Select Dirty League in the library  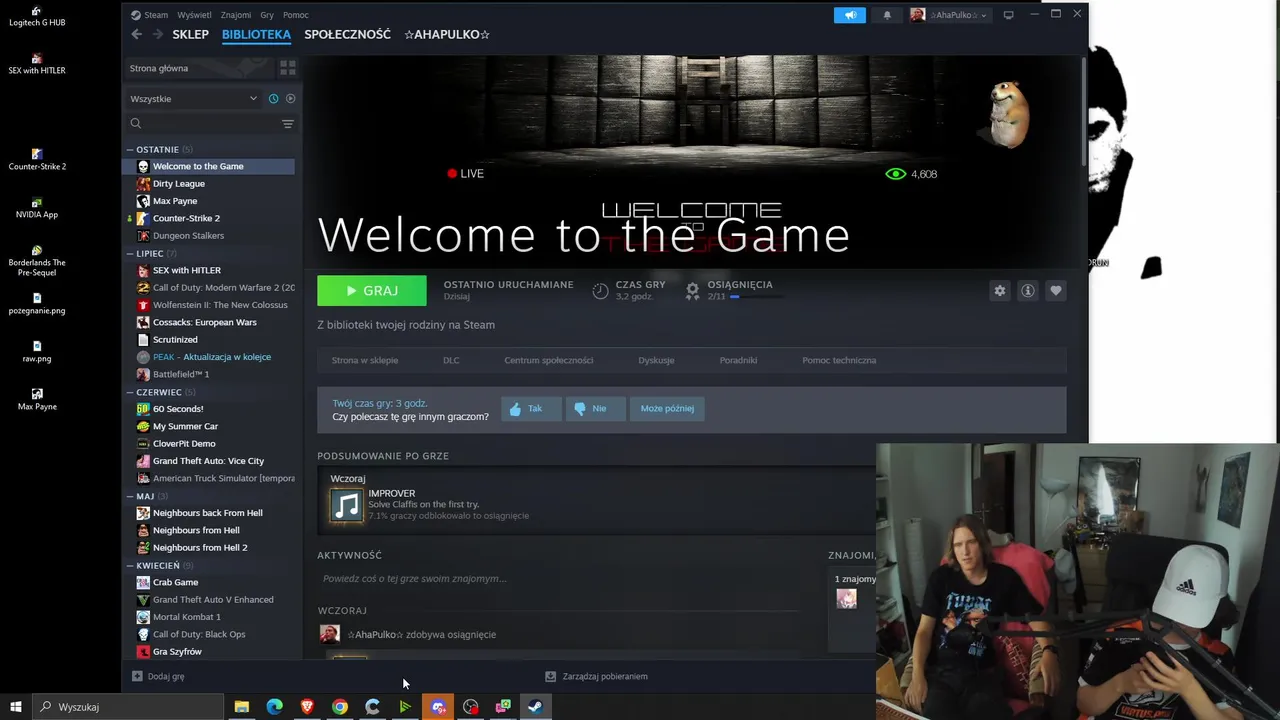[x=209, y=184]
